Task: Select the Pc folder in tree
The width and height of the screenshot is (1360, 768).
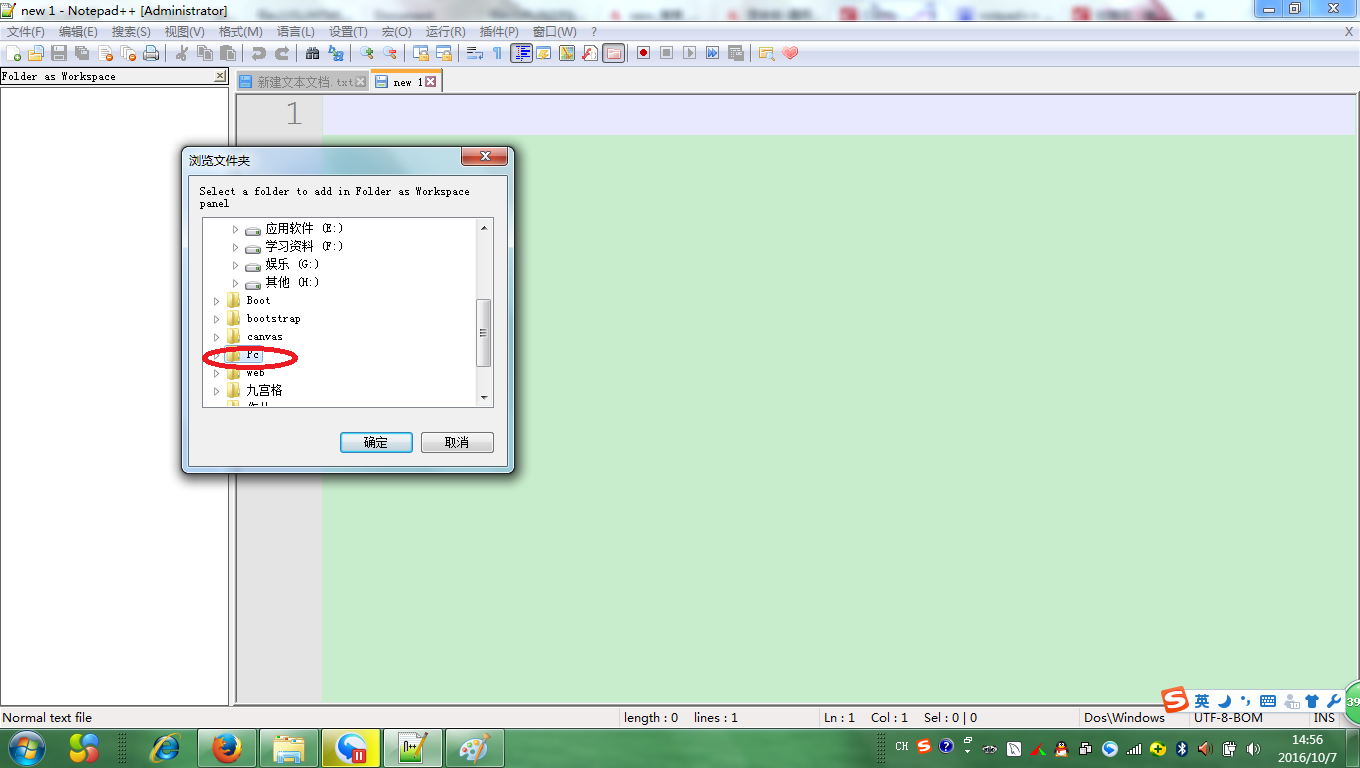Action: (253, 355)
